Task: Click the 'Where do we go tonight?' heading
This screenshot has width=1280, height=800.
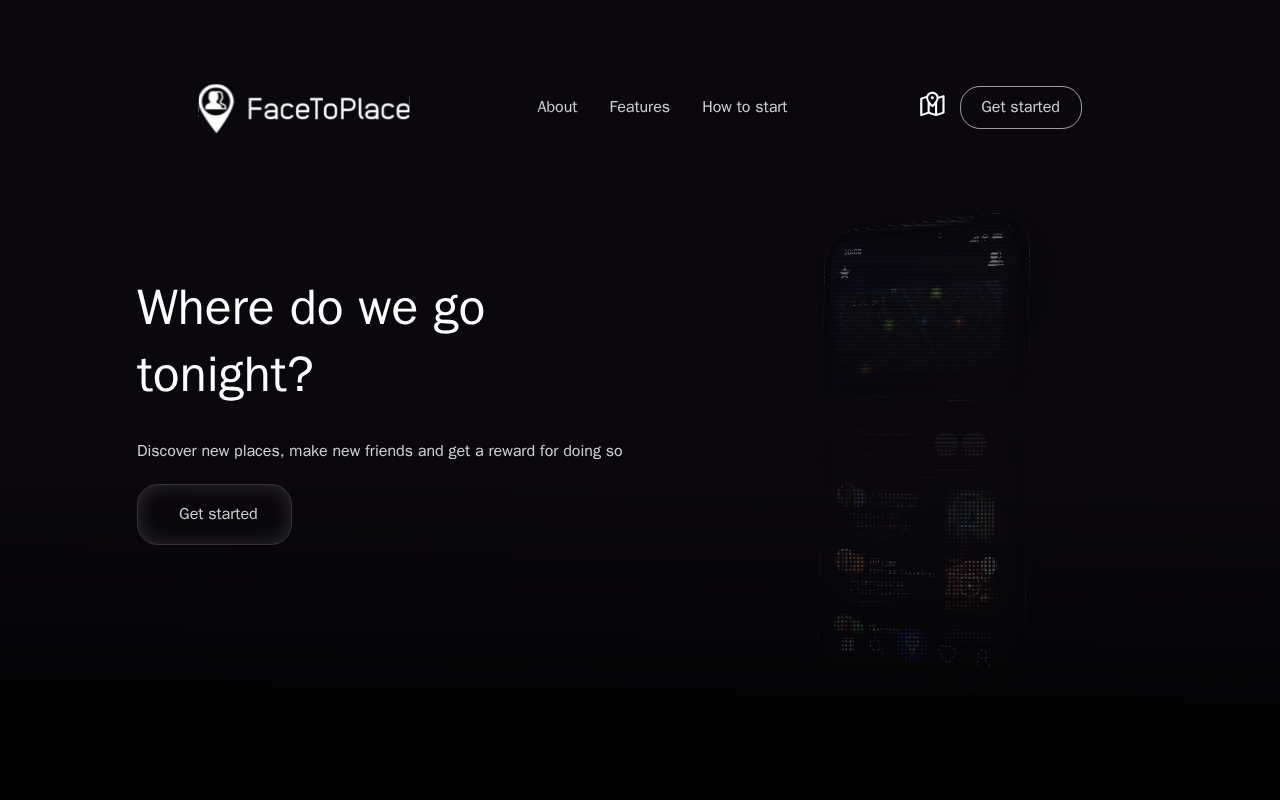Action: pos(311,341)
